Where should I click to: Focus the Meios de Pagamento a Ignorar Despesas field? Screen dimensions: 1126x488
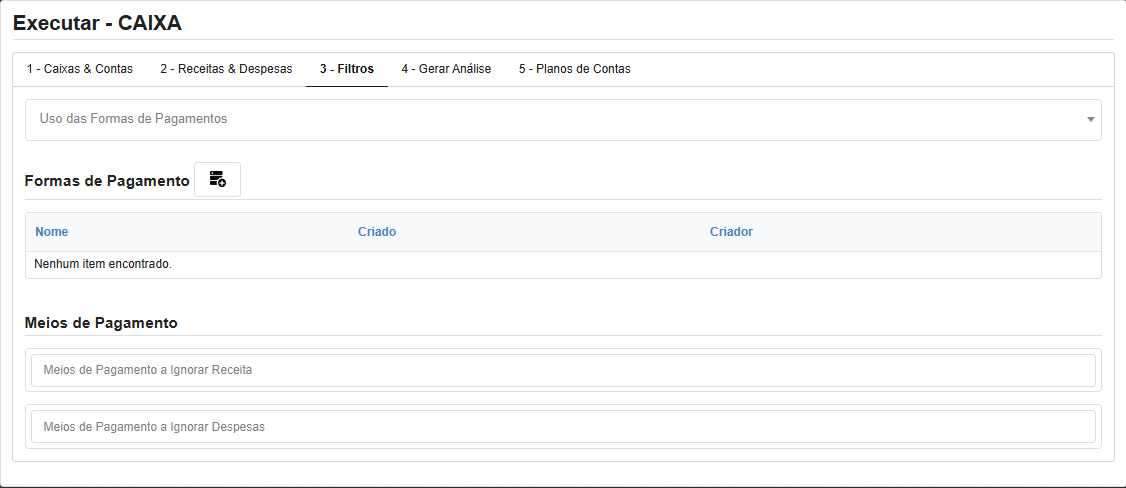click(x=563, y=427)
